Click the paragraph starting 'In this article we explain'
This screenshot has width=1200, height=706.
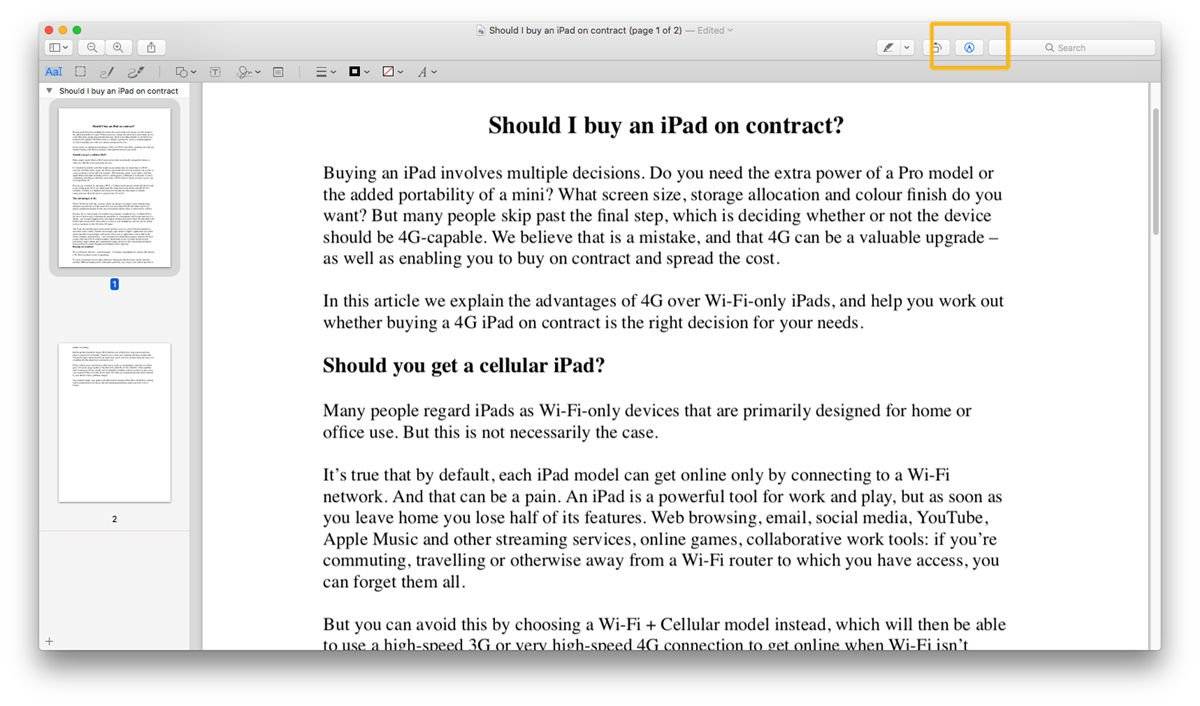coord(663,312)
